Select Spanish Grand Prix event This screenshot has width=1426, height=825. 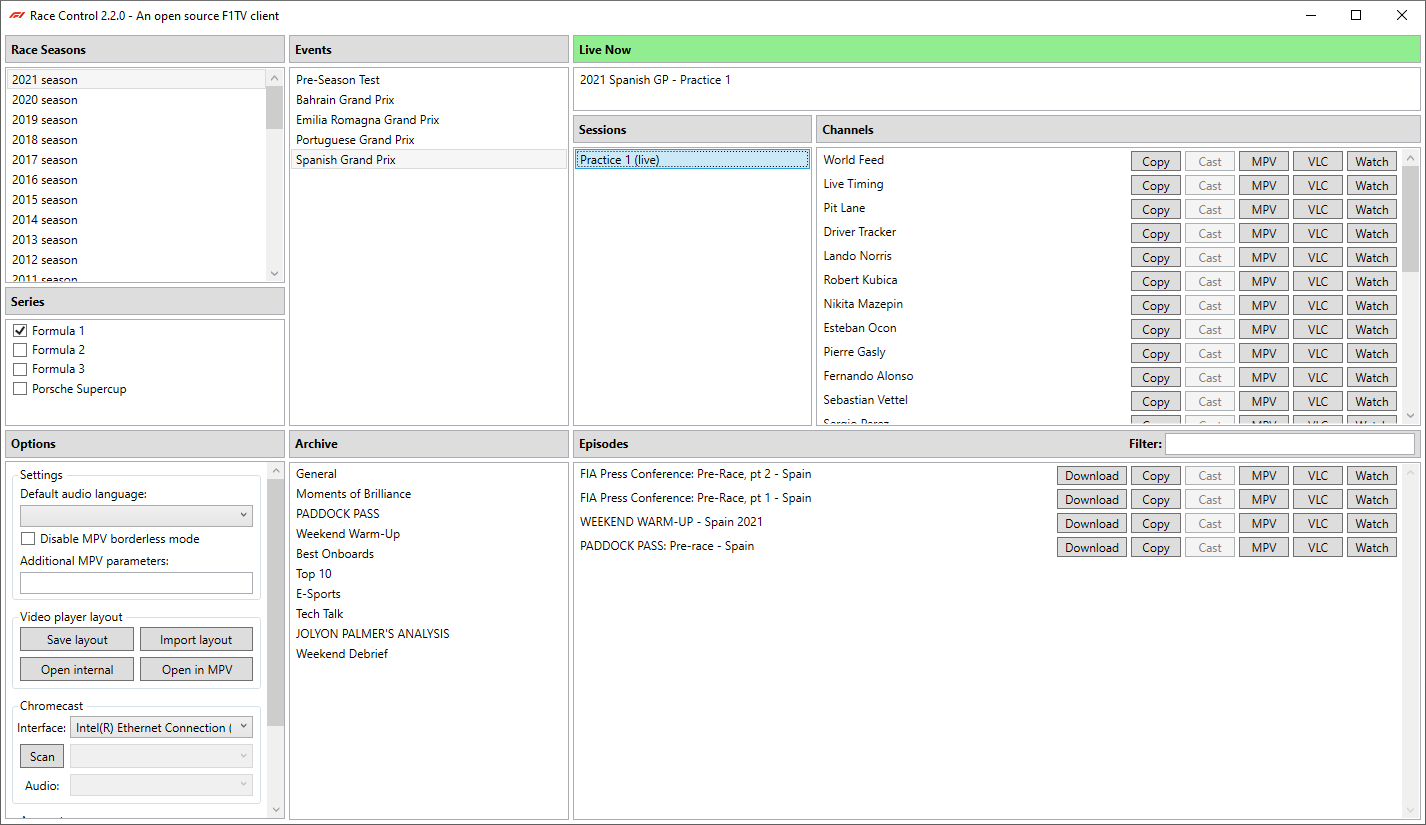pyautogui.click(x=428, y=160)
